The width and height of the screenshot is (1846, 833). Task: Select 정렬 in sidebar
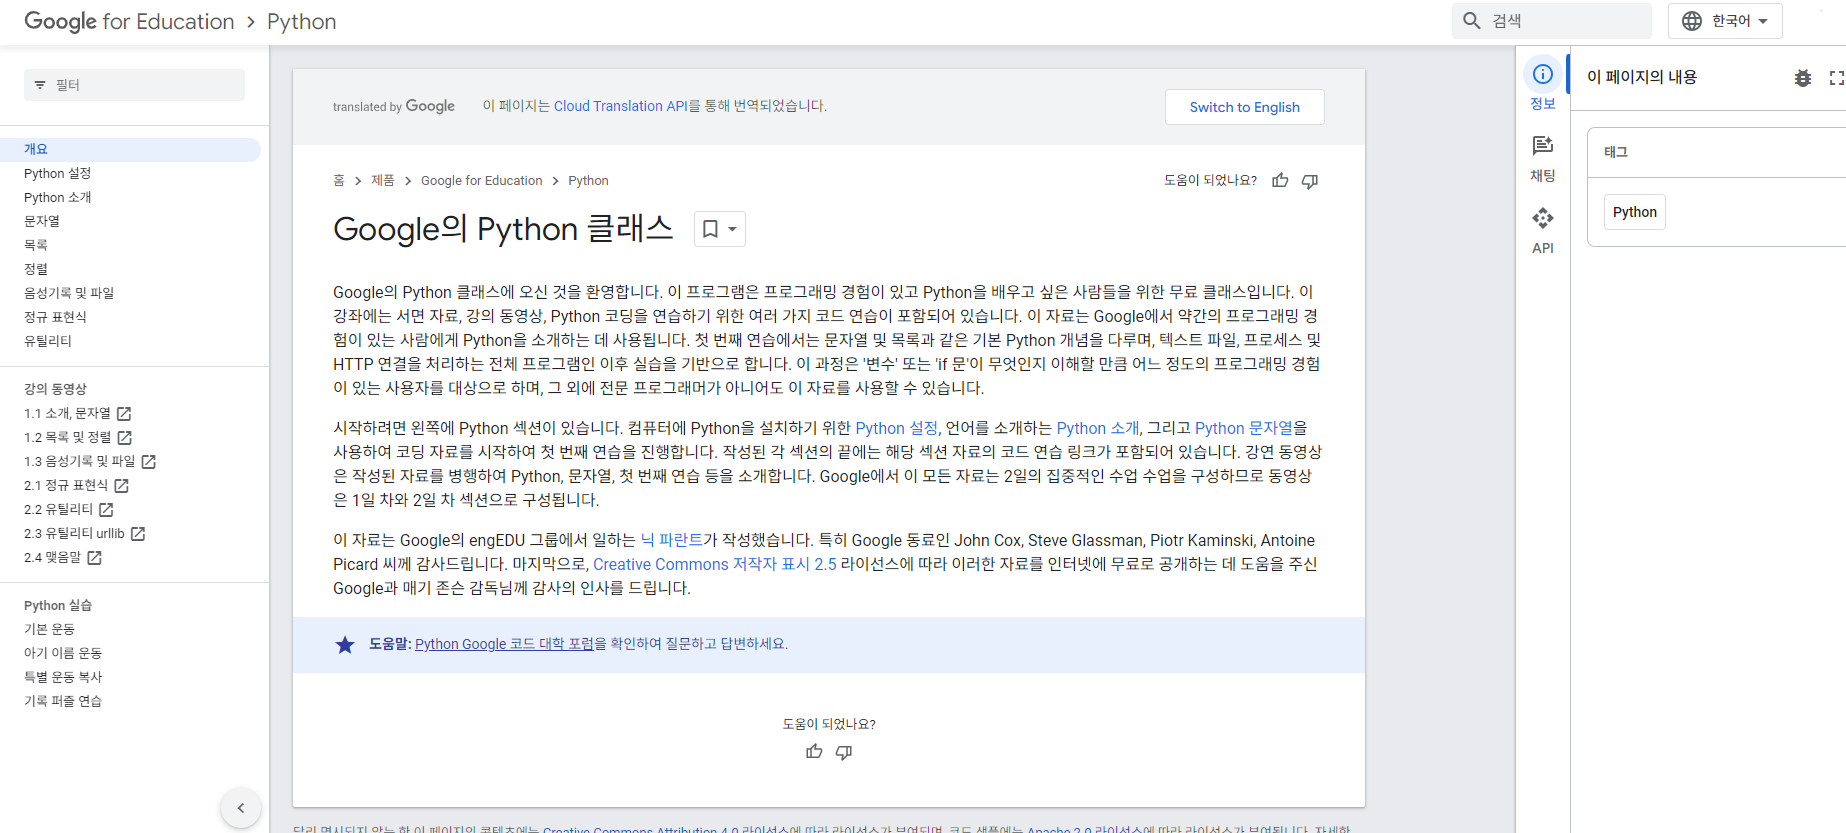click(36, 270)
